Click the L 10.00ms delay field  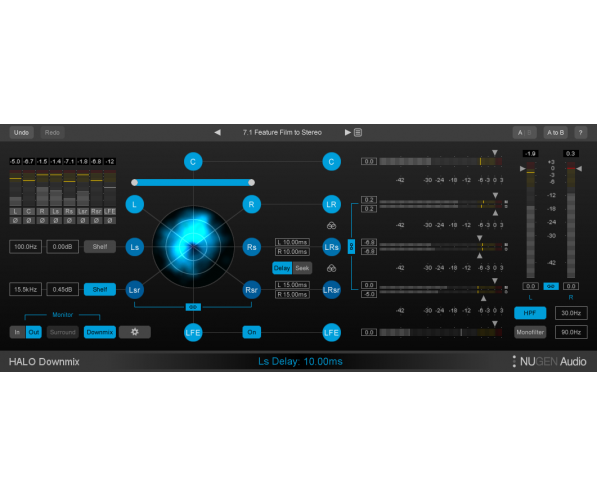(x=292, y=242)
